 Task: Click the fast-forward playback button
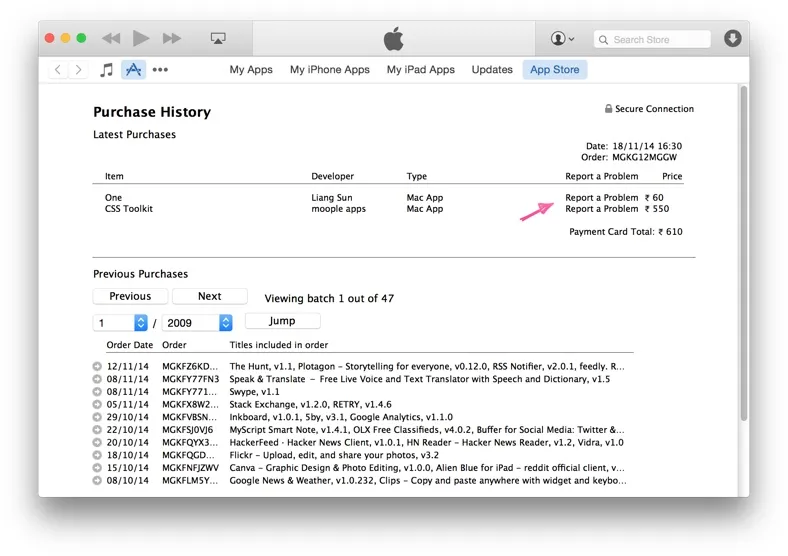[172, 38]
